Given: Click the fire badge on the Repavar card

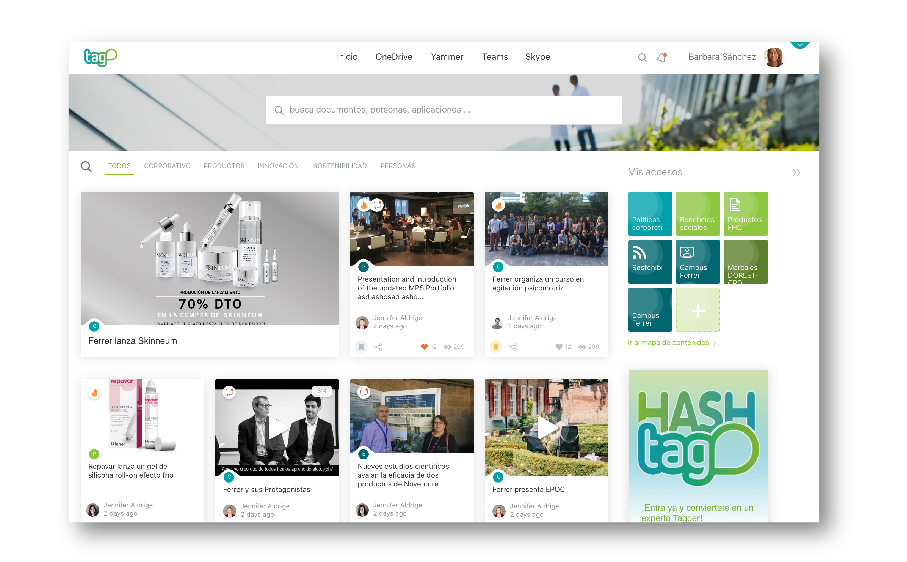Looking at the screenshot, I should pyautogui.click(x=94, y=393).
